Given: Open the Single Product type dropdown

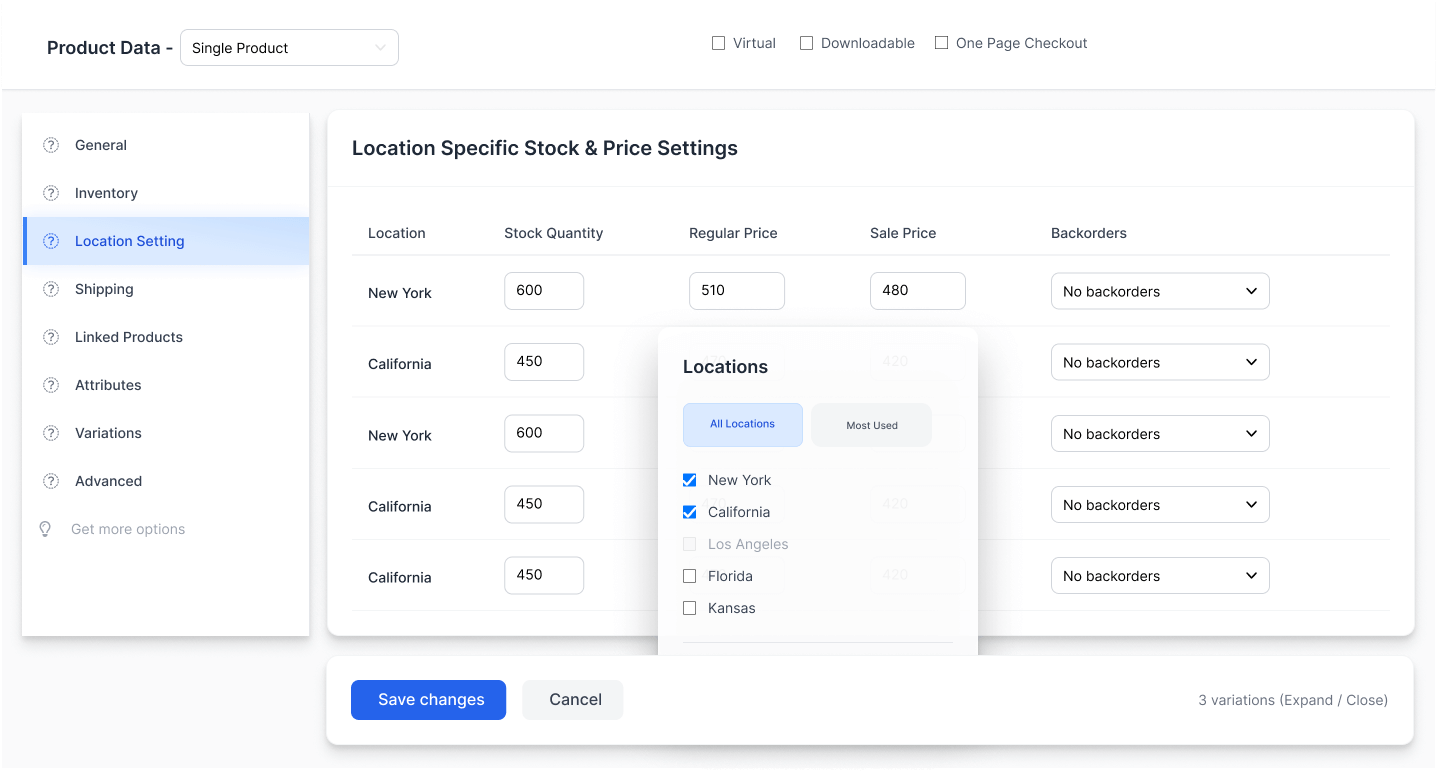Looking at the screenshot, I should 289,47.
